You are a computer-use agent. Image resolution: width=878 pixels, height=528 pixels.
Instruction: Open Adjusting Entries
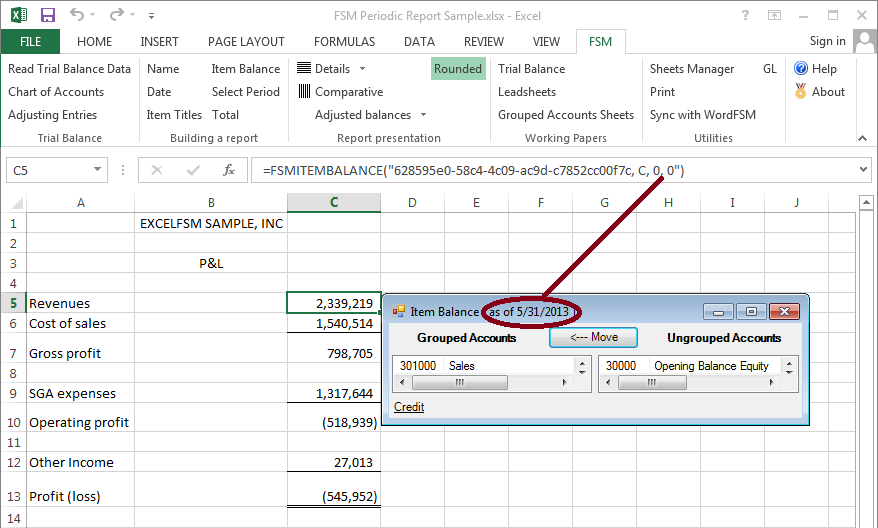click(53, 115)
